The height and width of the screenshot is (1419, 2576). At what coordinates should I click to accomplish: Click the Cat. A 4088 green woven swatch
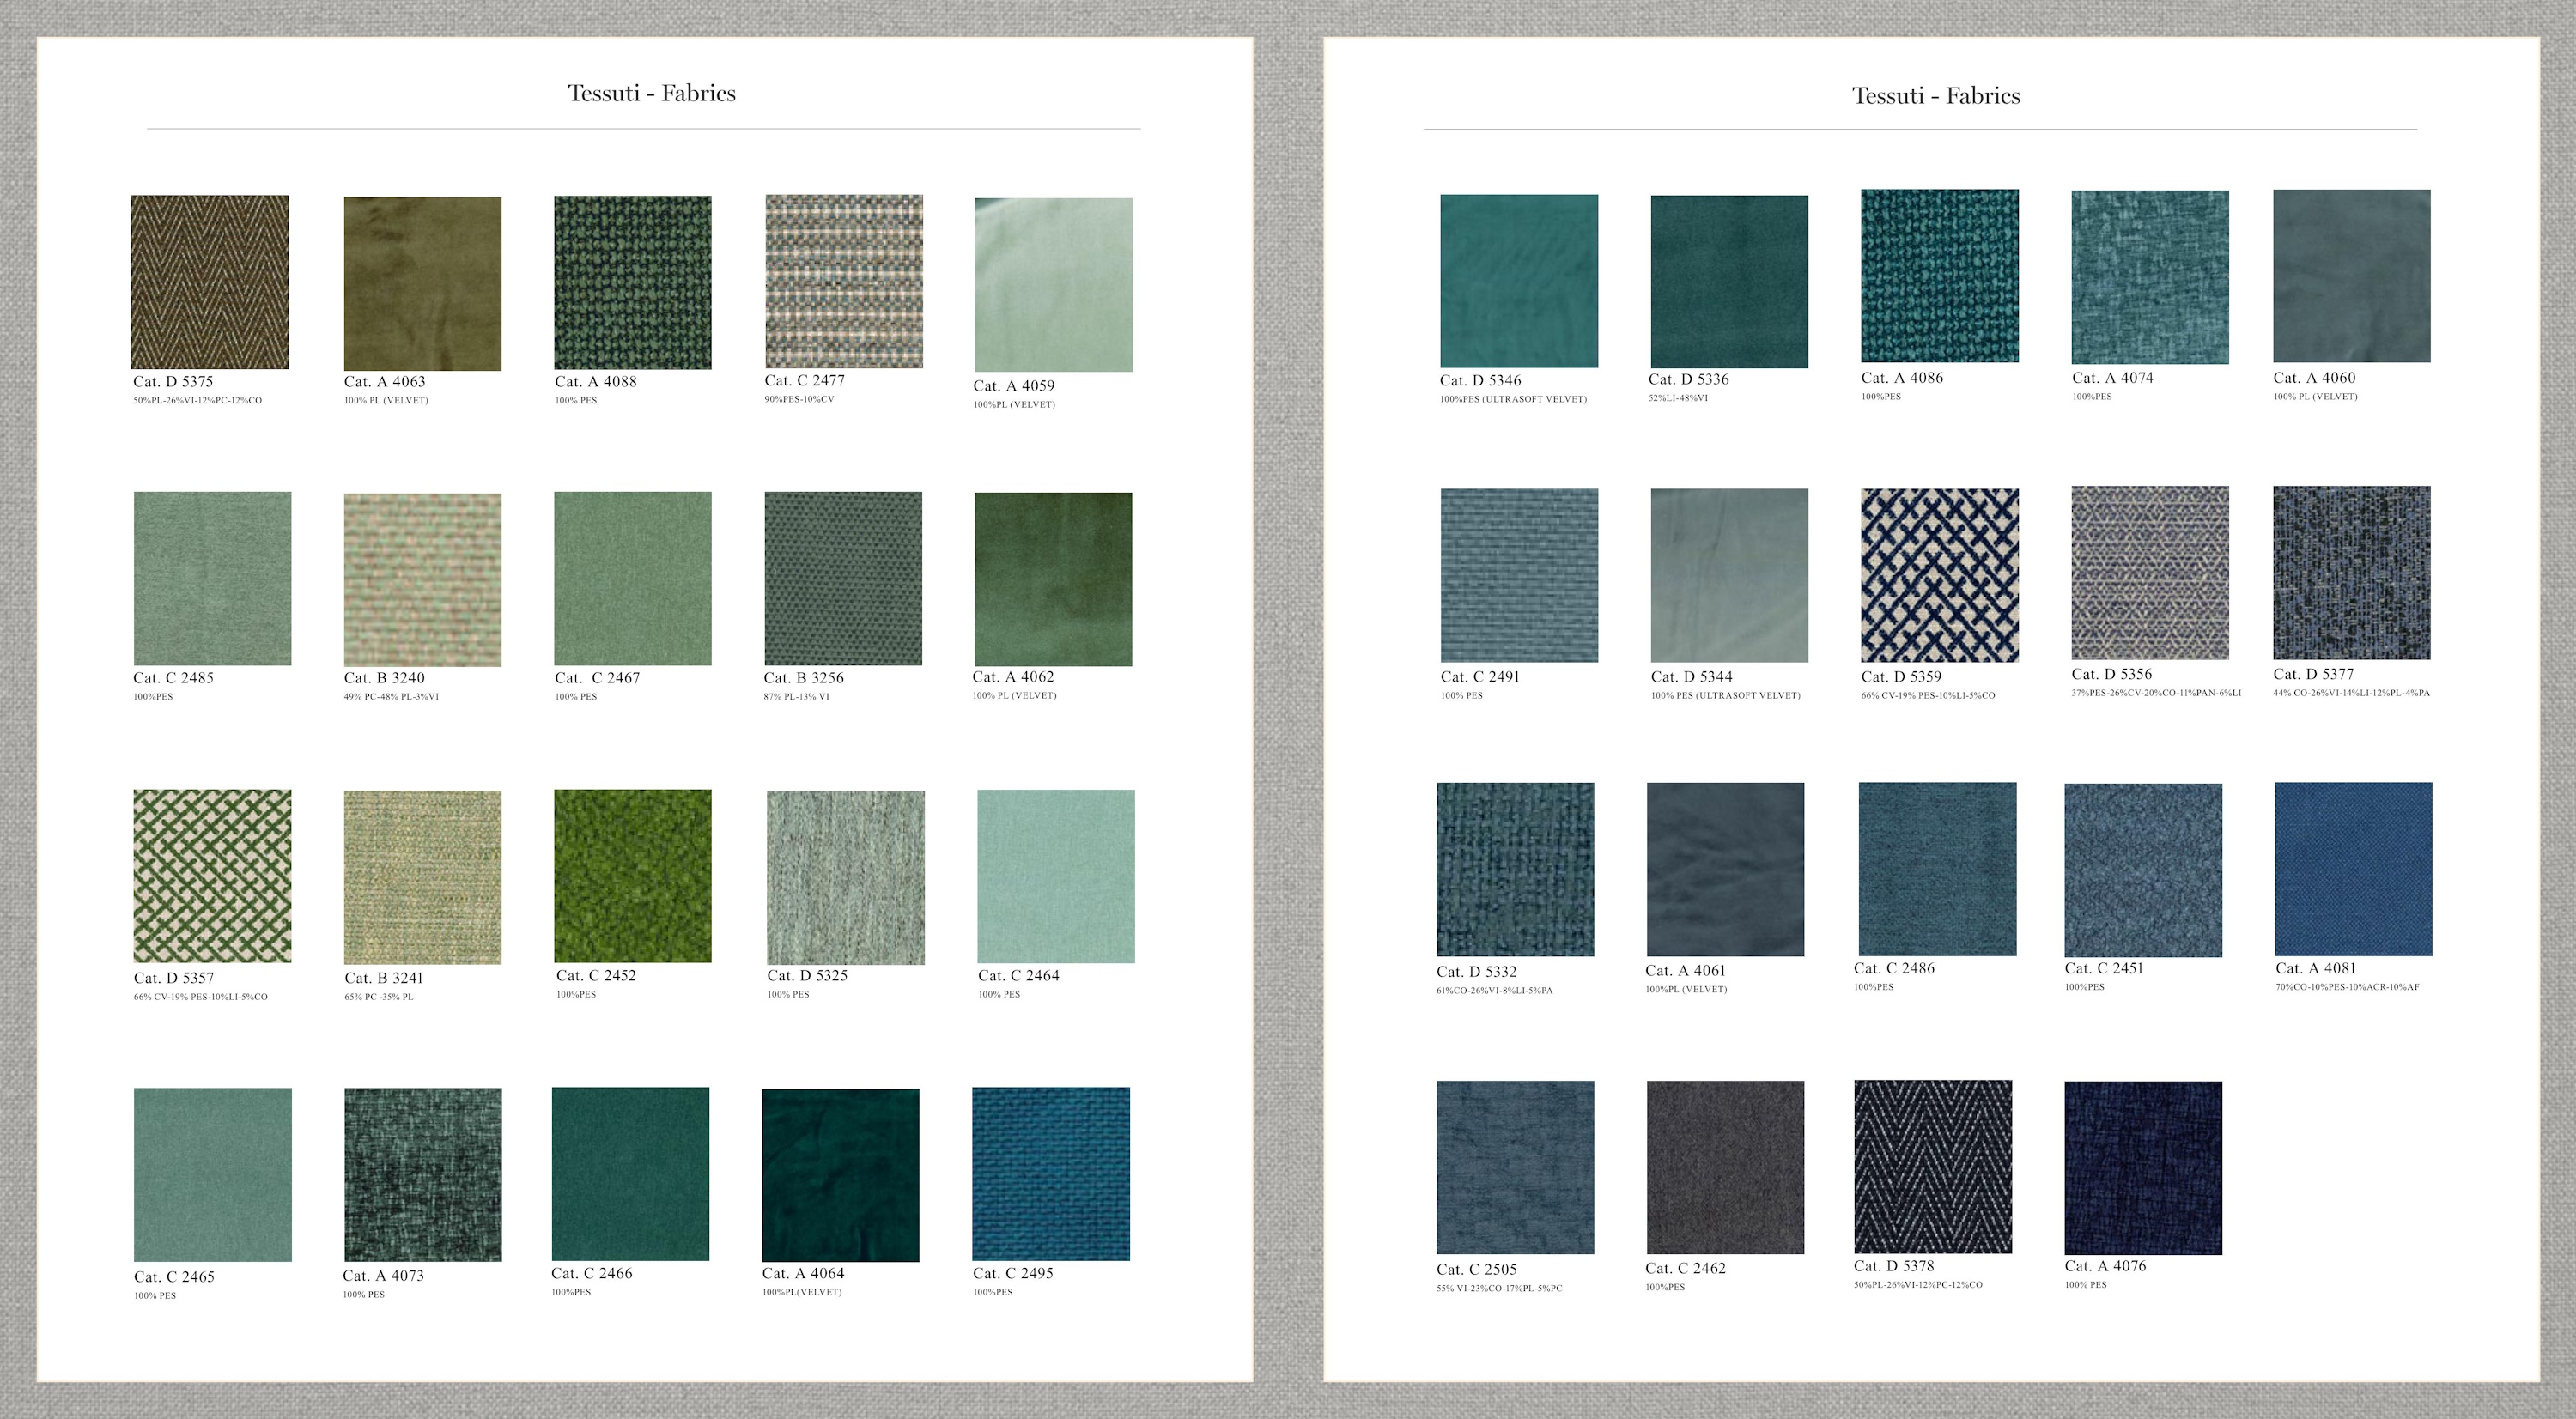point(632,282)
